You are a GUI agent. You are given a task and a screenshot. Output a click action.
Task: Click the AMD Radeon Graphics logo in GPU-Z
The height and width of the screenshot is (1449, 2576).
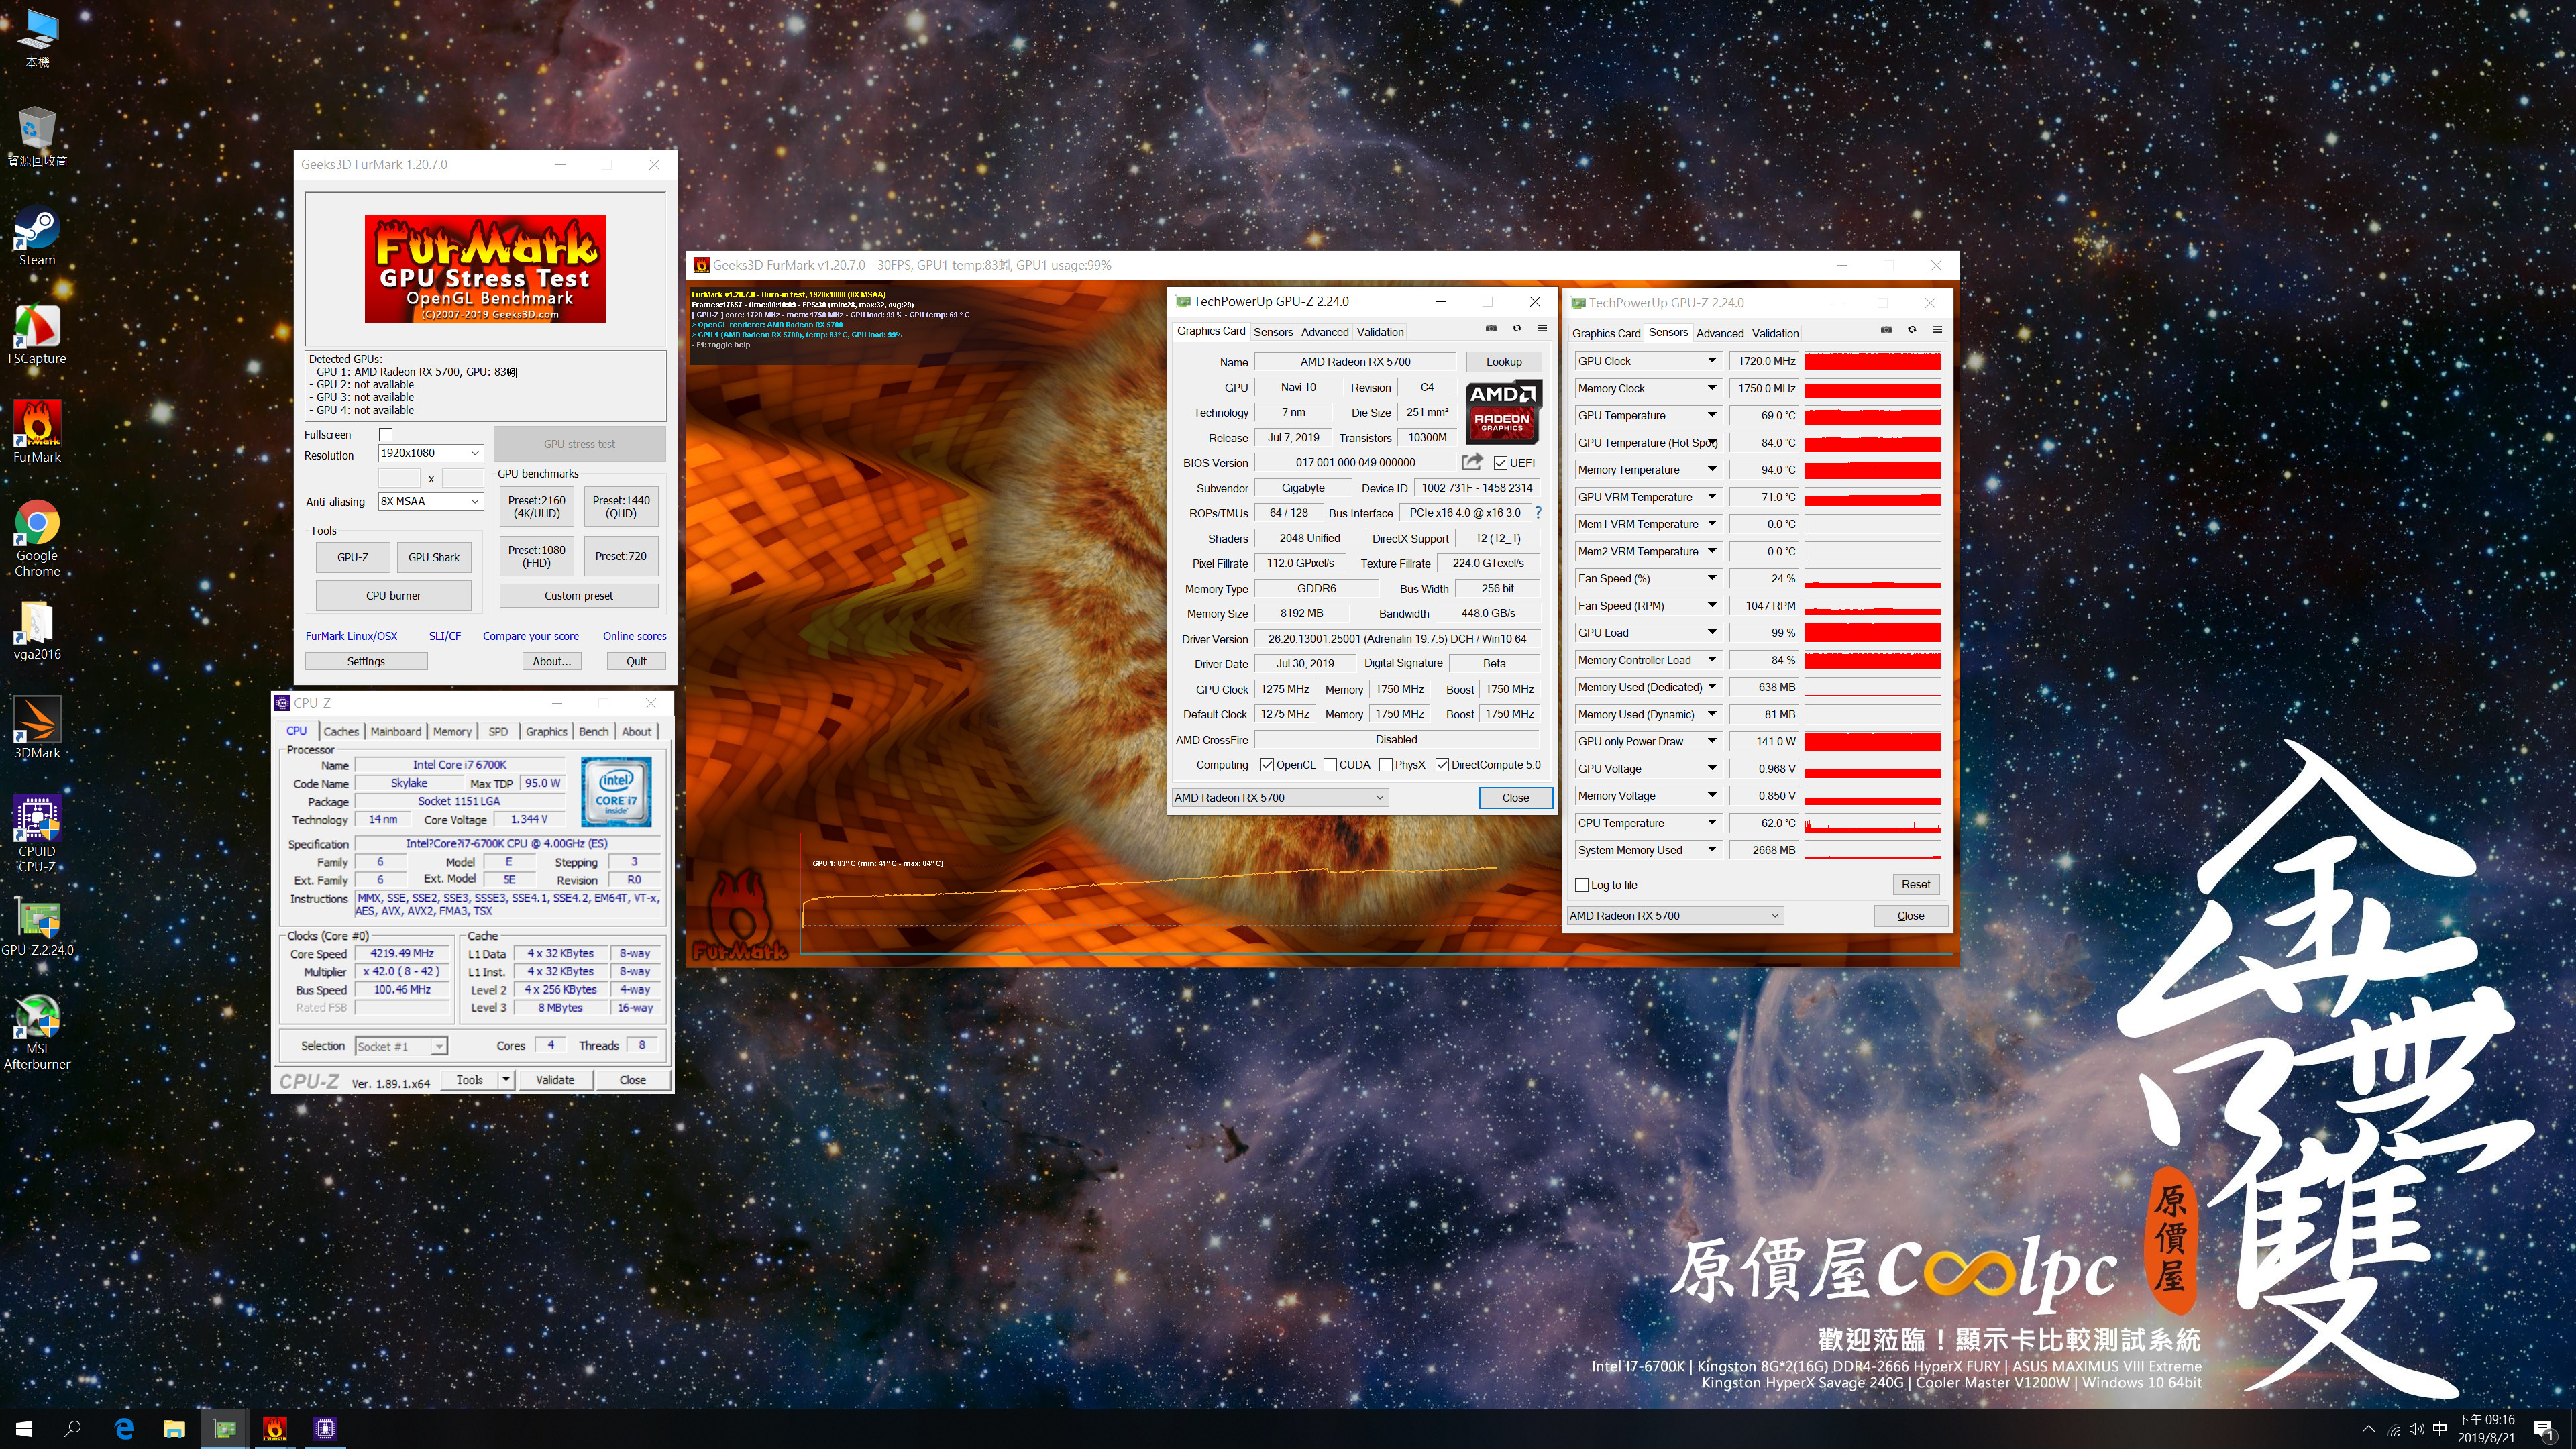click(1502, 412)
